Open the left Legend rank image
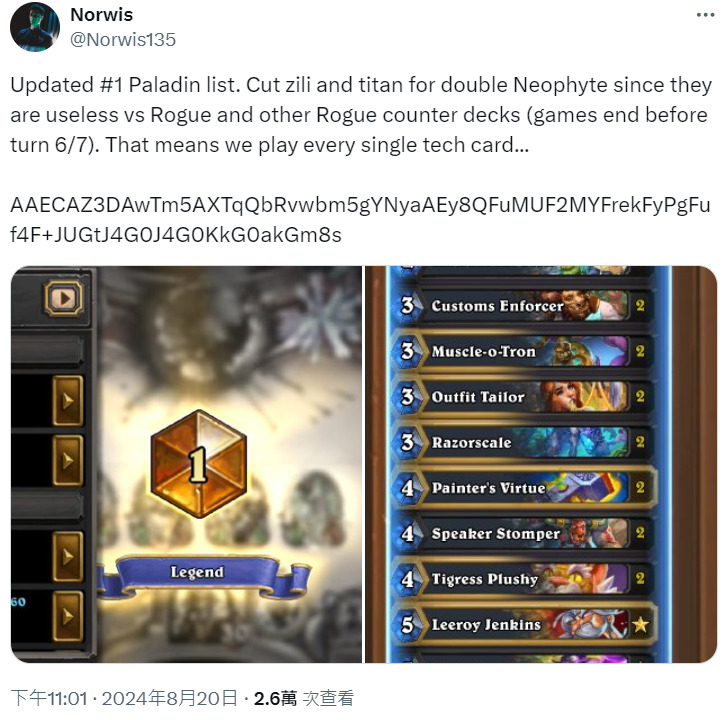Viewport: 723px width, 720px height. [x=186, y=464]
